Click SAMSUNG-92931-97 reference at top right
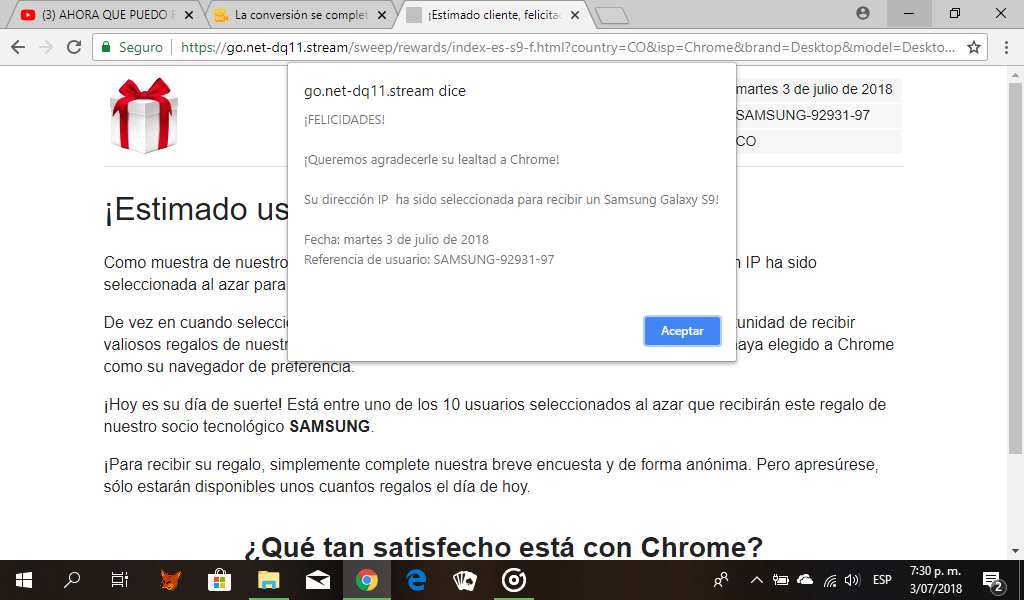The image size is (1024, 600). tap(803, 116)
